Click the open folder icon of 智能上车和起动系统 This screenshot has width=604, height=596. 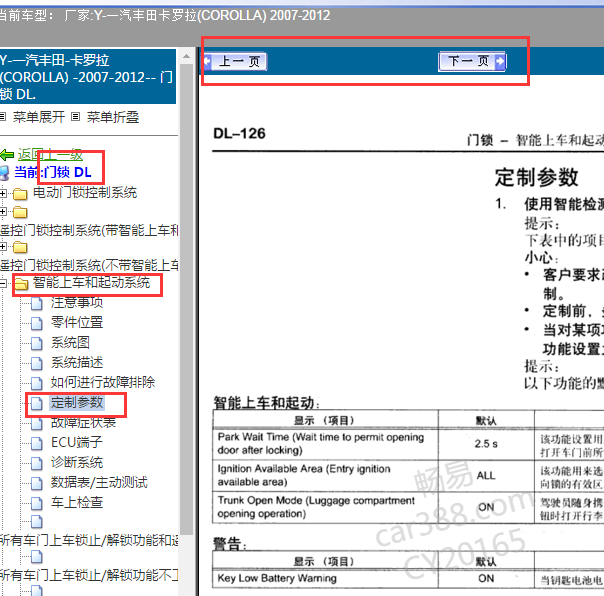coord(21,284)
